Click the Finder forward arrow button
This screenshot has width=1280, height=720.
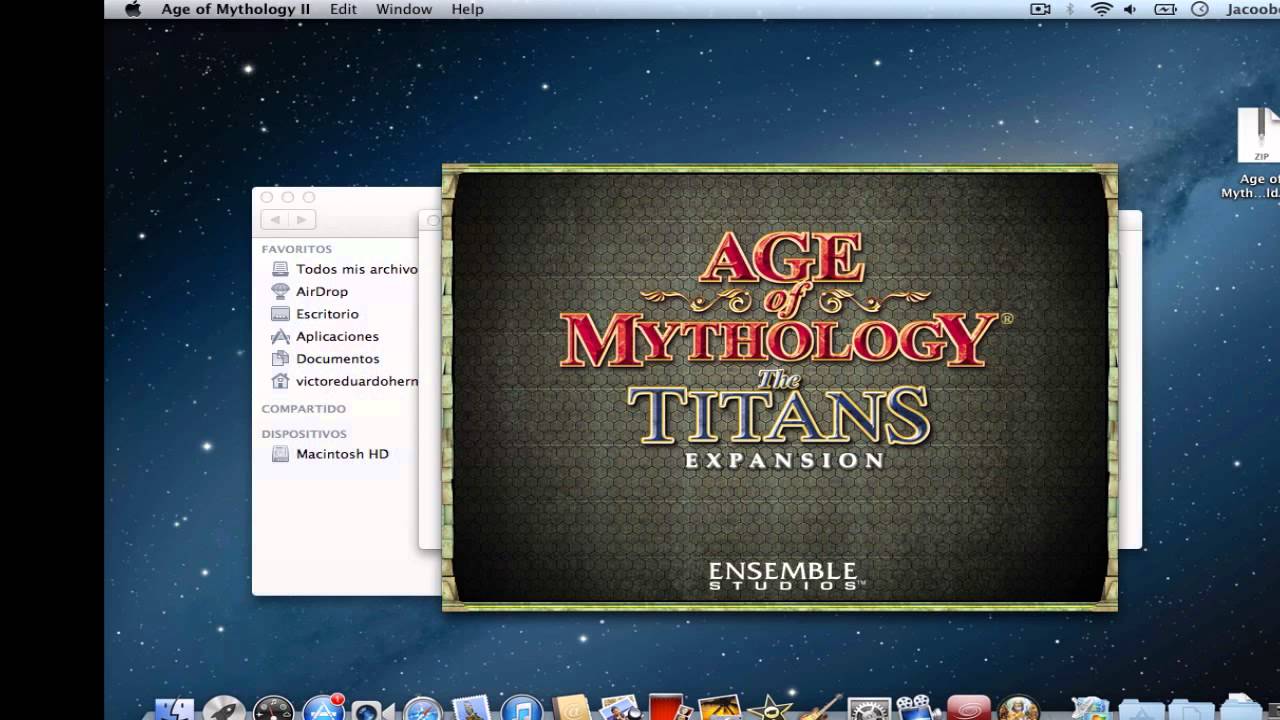tap(302, 219)
